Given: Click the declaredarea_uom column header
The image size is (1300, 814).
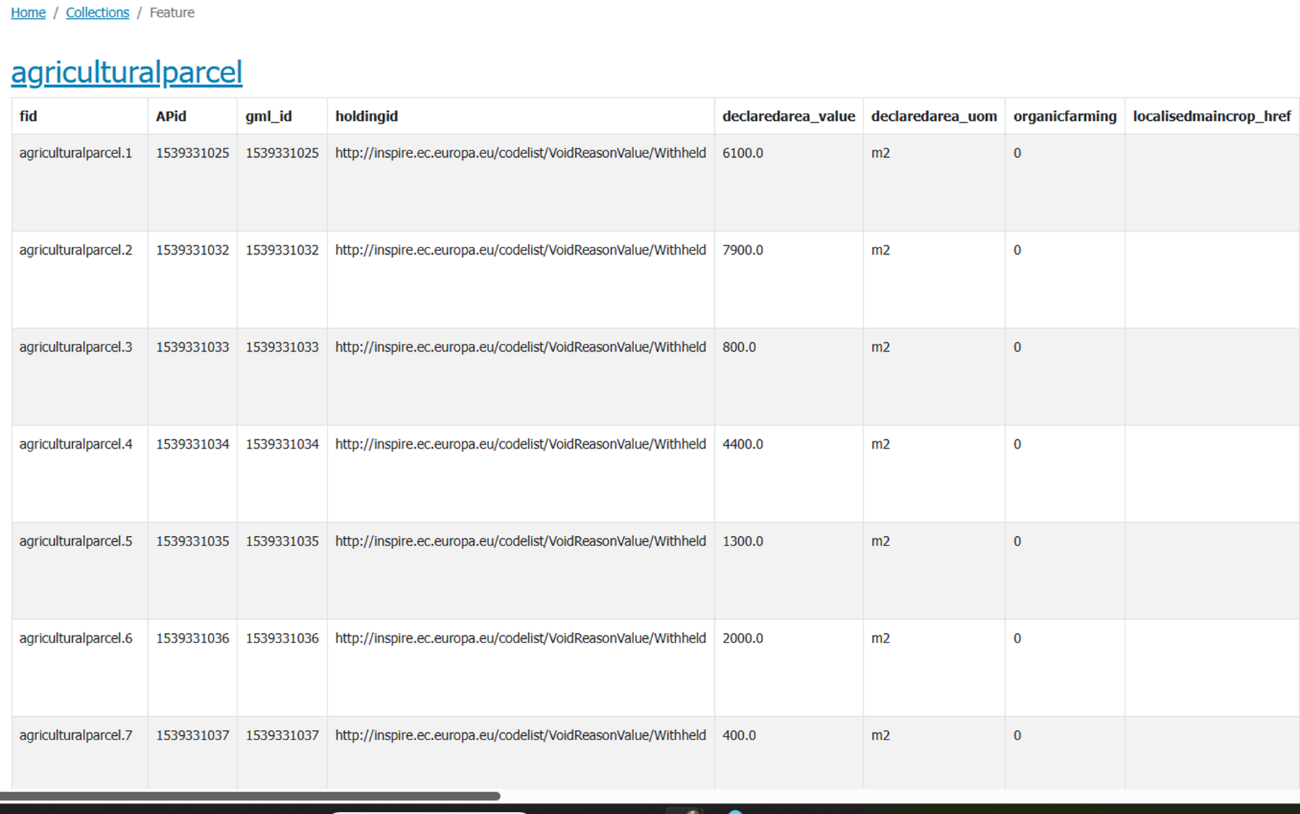Looking at the screenshot, I should (933, 116).
